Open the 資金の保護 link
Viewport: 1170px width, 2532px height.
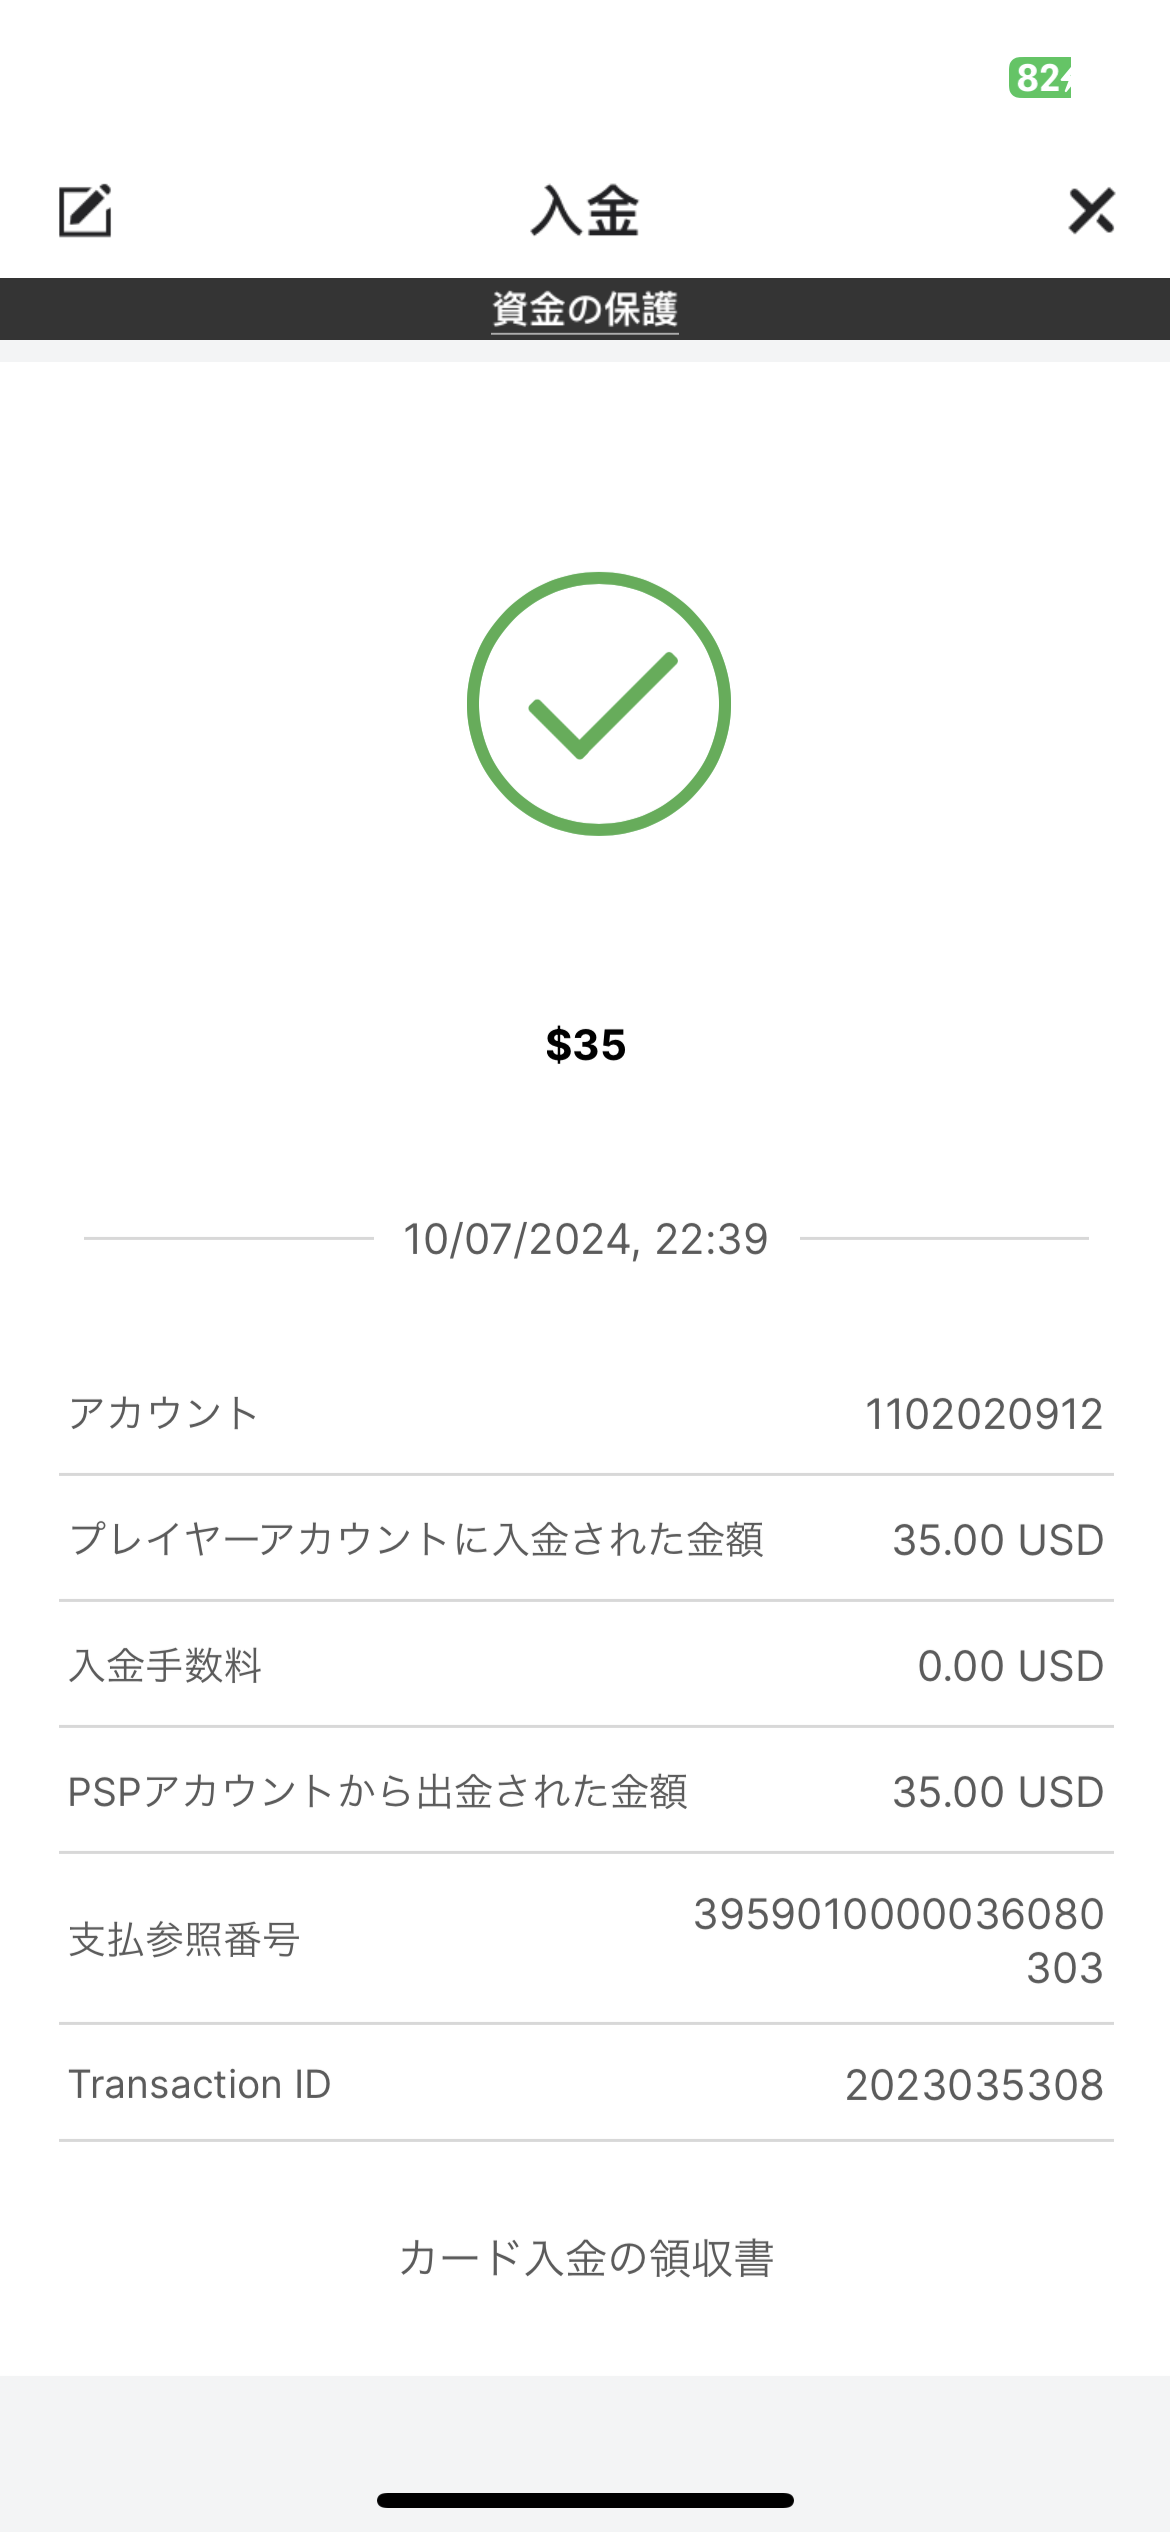(x=585, y=309)
